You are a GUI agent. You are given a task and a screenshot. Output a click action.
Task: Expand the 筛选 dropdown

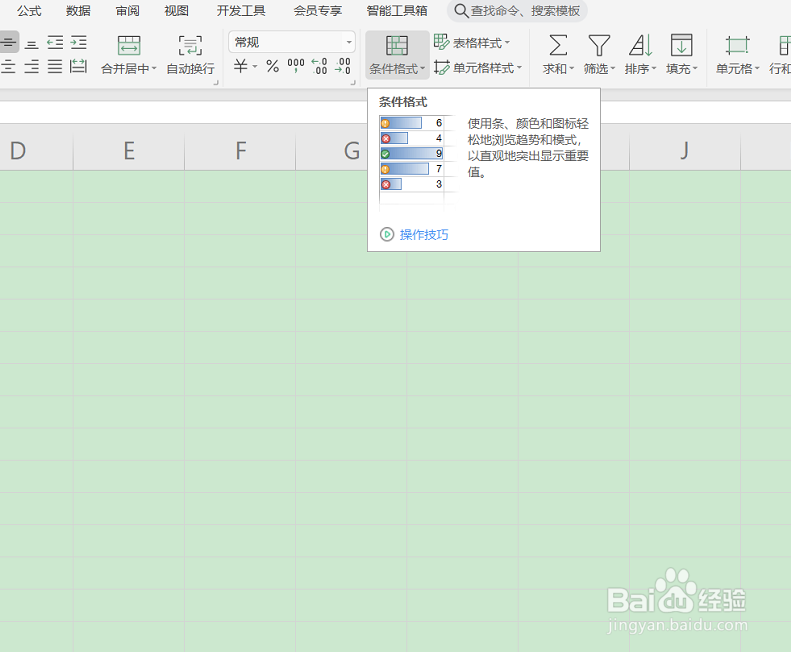(599, 69)
